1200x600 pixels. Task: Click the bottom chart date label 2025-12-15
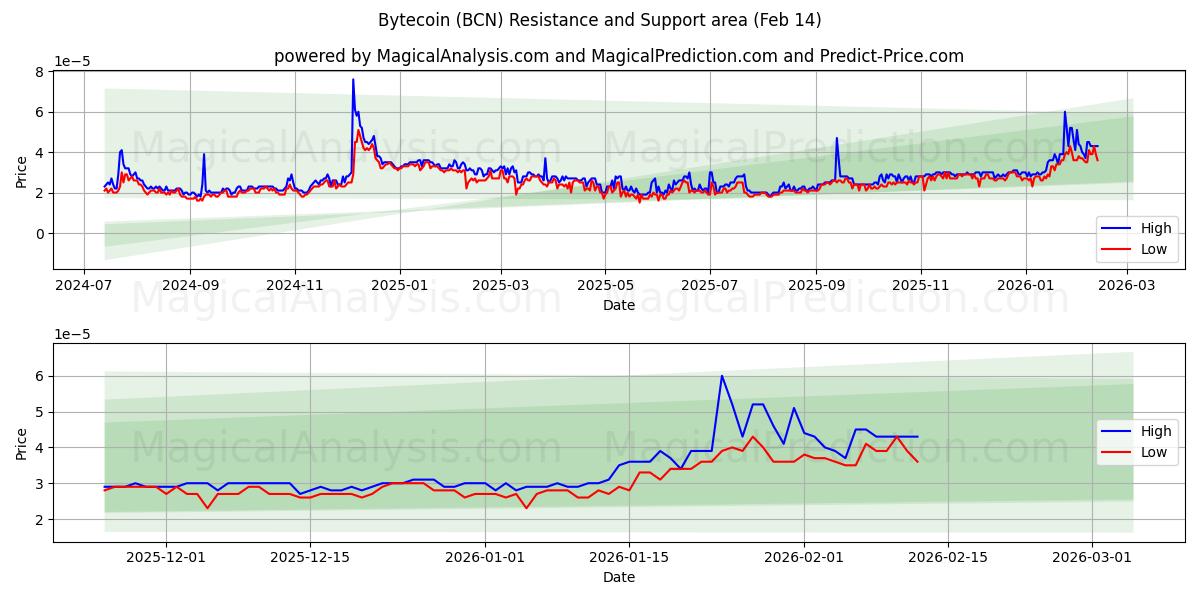(x=310, y=558)
